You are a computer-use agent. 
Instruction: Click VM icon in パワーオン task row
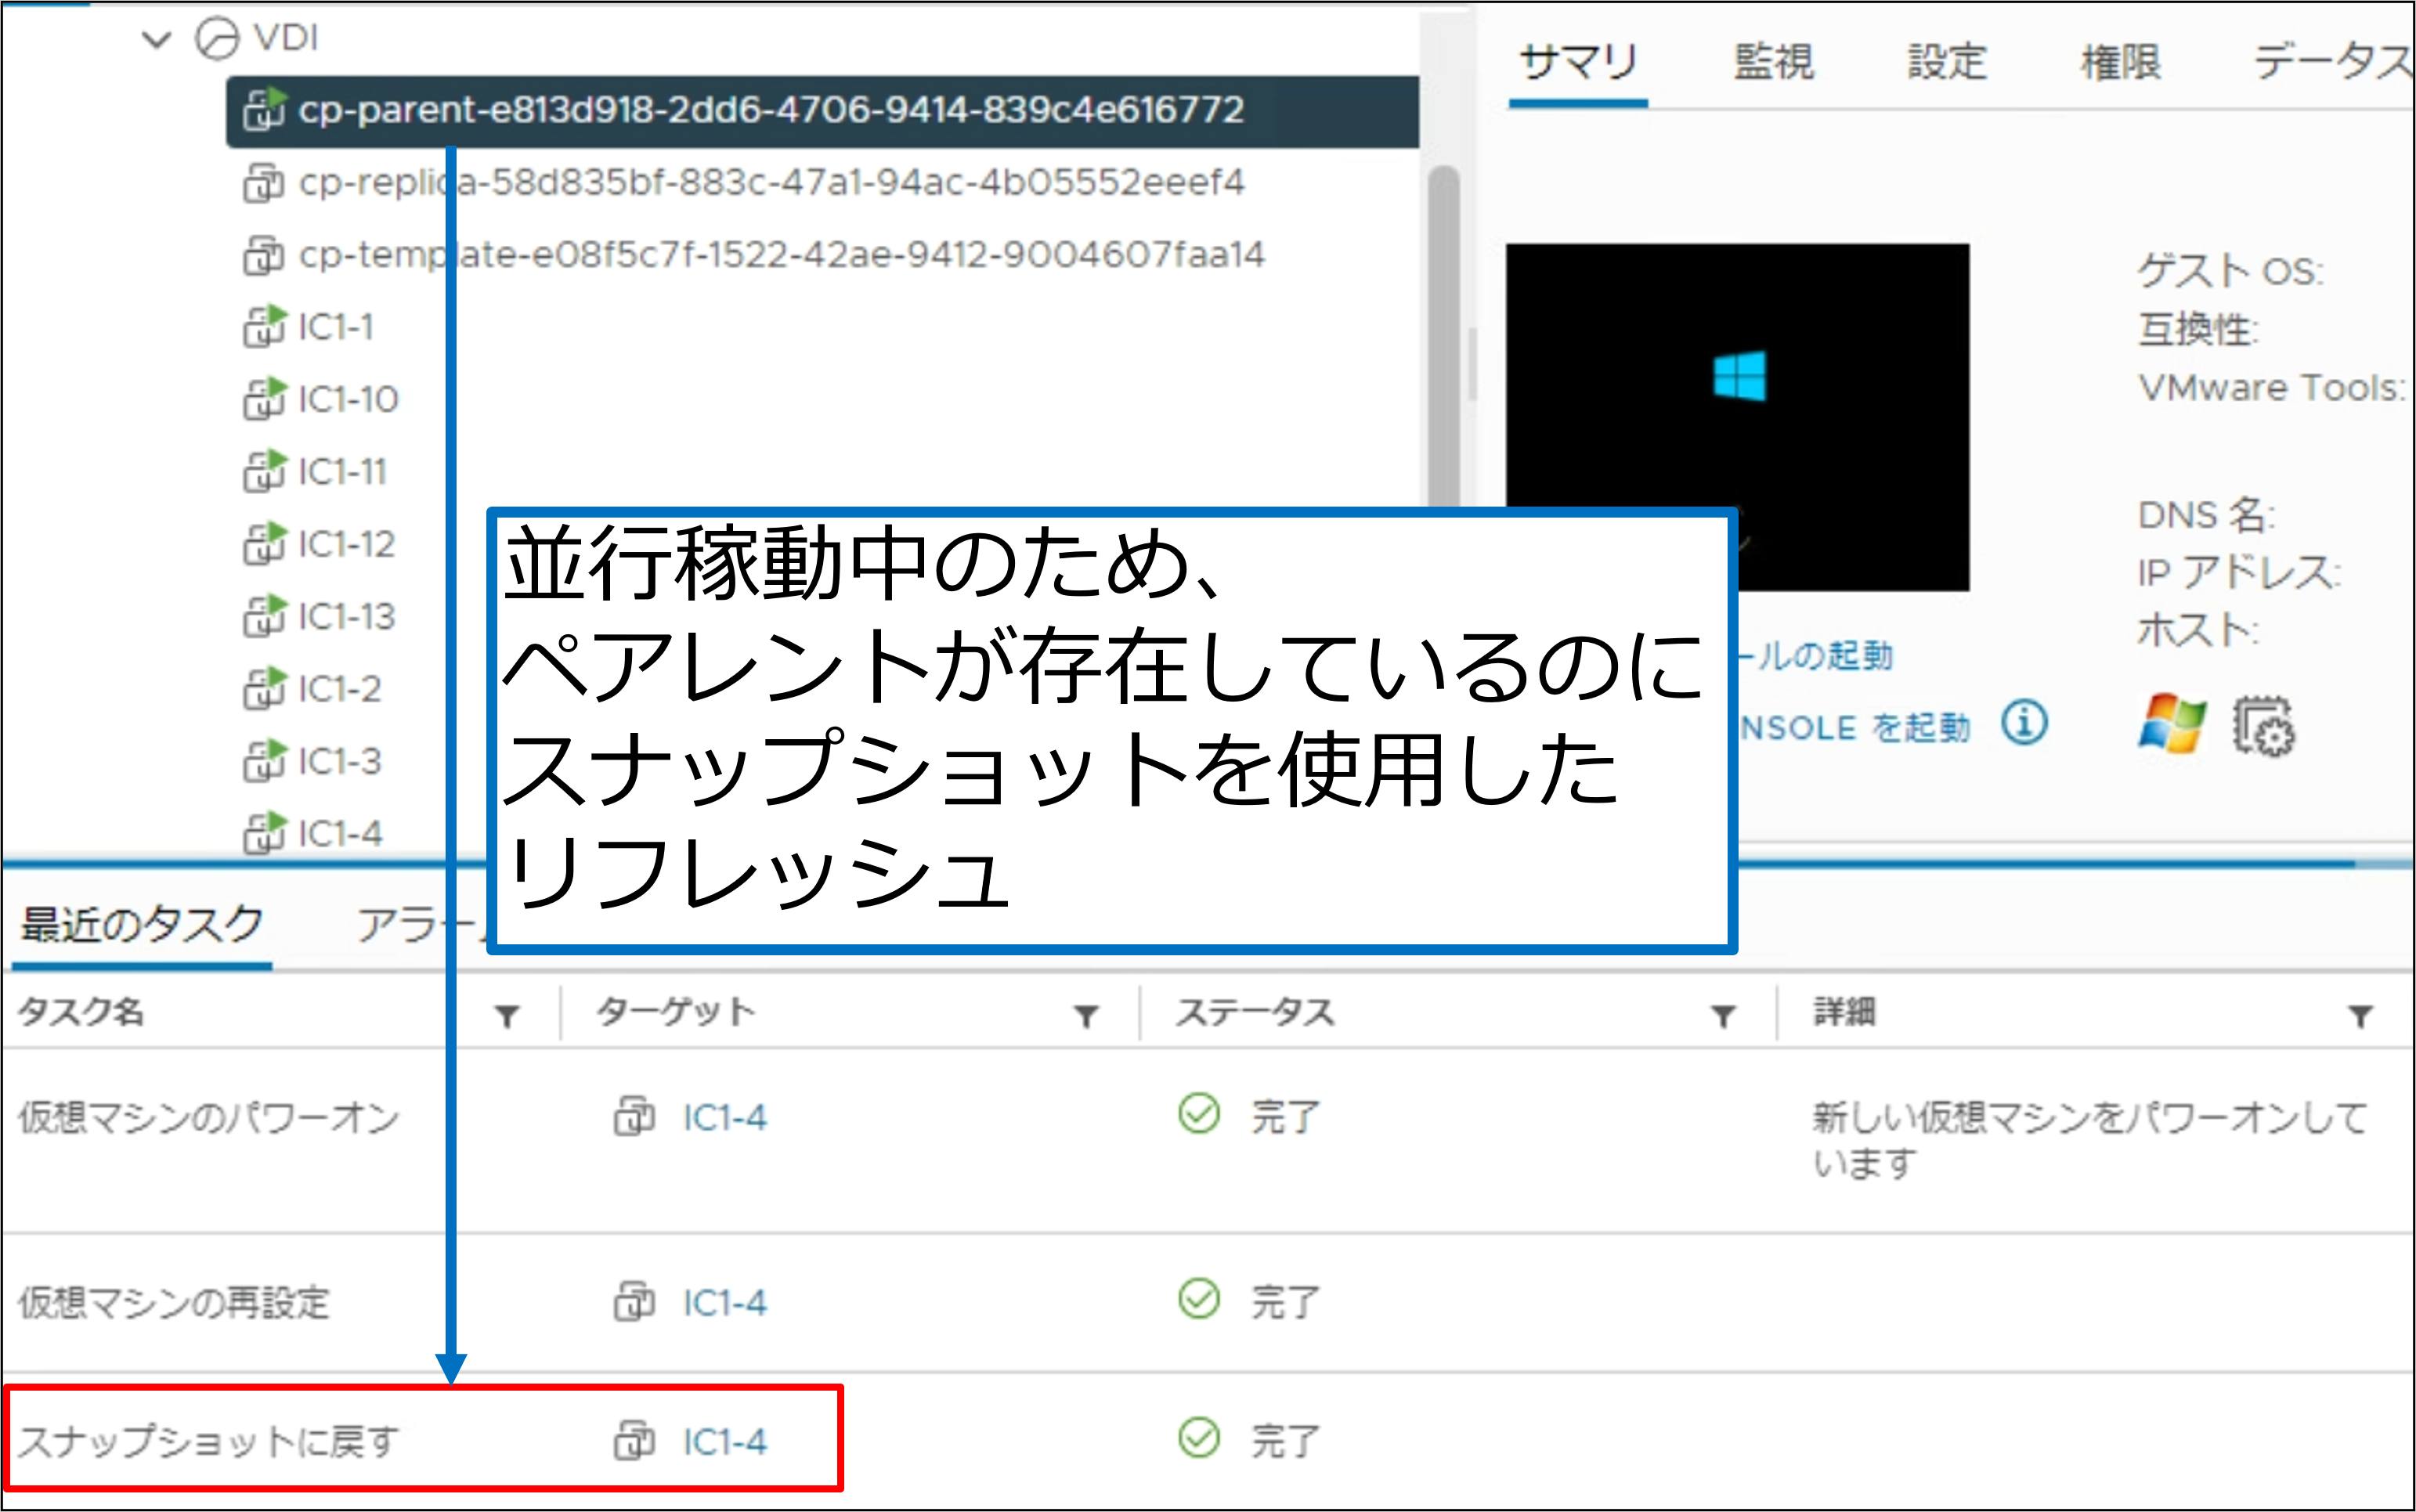pos(635,1115)
